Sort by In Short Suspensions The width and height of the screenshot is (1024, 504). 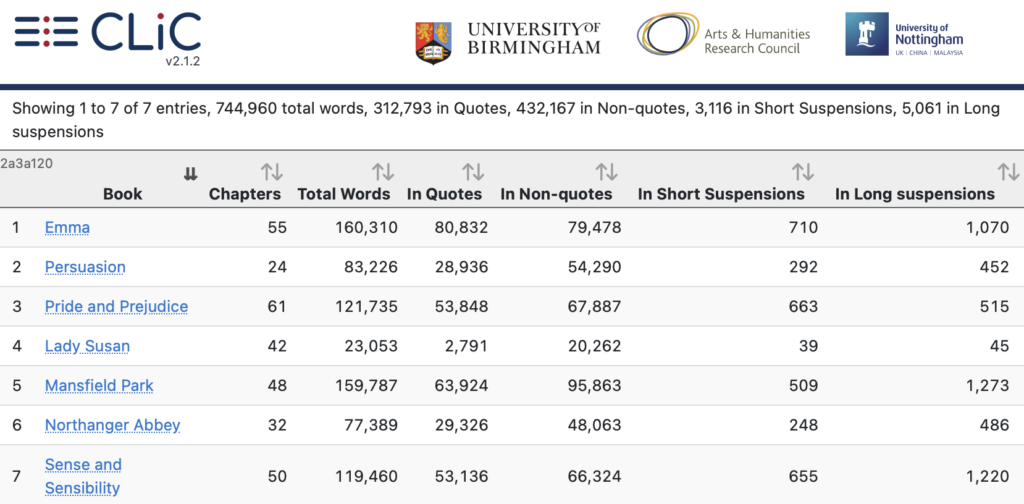[802, 172]
